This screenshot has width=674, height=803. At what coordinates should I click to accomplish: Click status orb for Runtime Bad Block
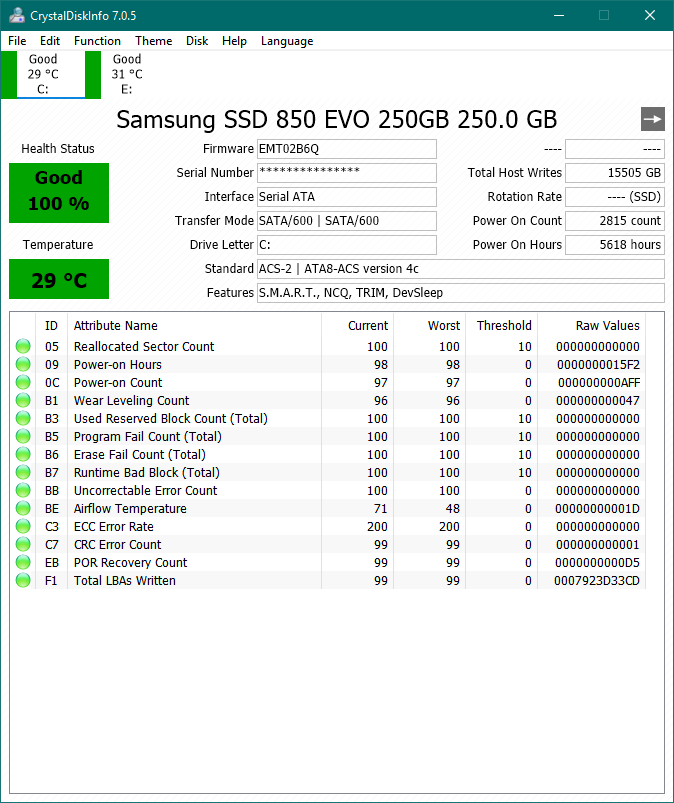tap(23, 472)
